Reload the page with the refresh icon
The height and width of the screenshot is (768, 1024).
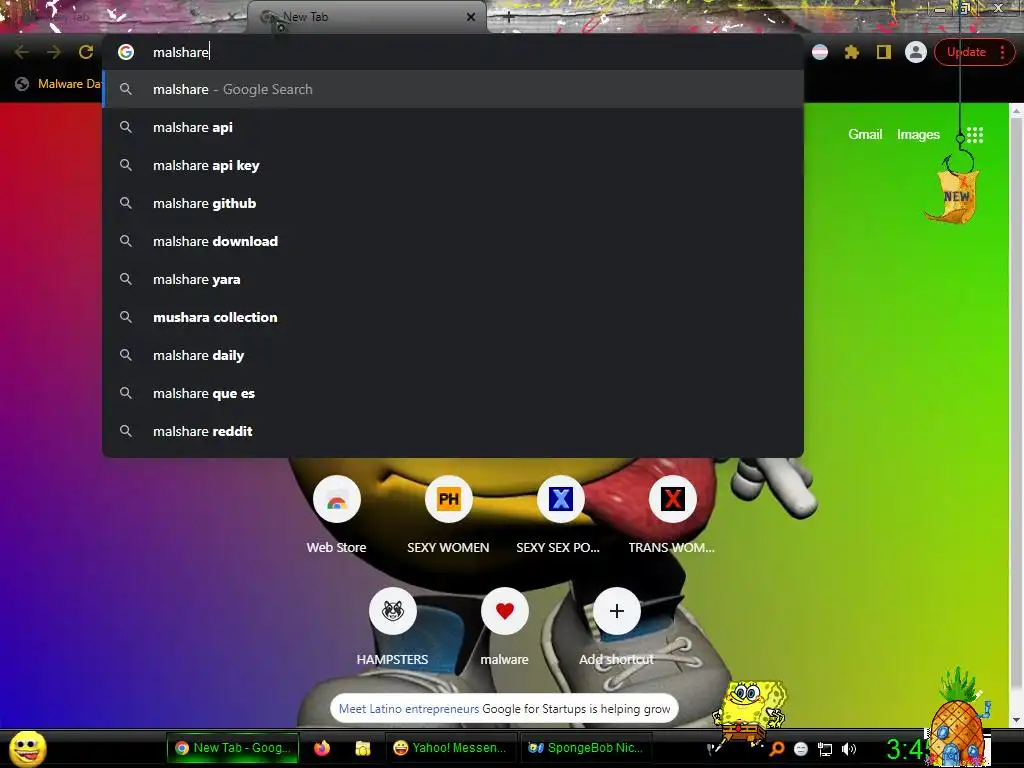point(86,52)
